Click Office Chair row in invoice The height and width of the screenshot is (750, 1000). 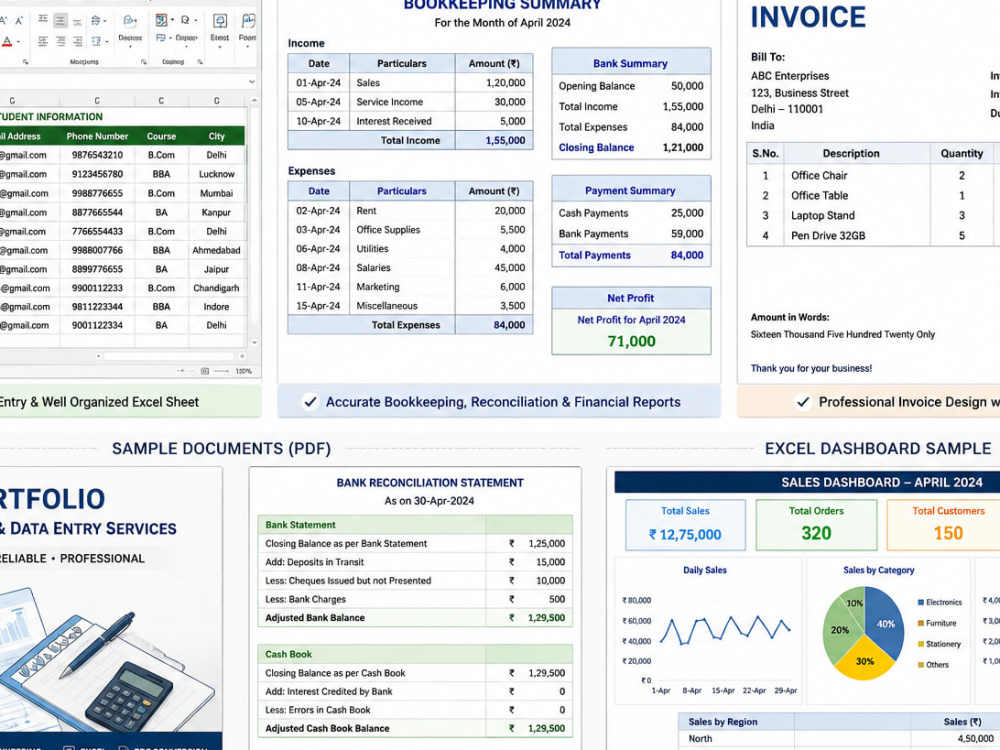[873, 175]
